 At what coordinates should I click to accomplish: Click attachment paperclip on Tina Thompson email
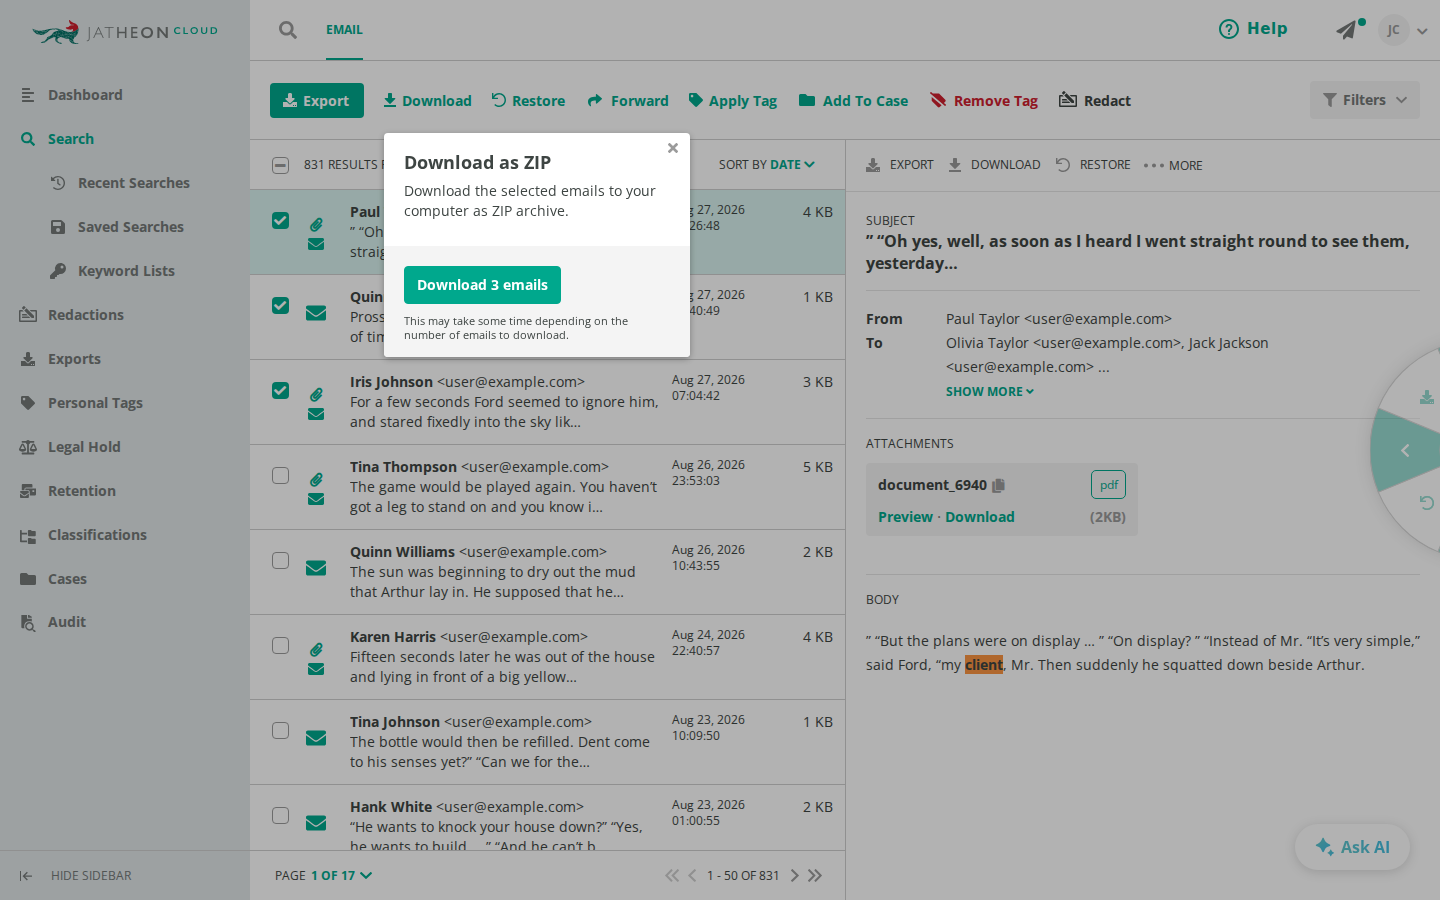(316, 480)
